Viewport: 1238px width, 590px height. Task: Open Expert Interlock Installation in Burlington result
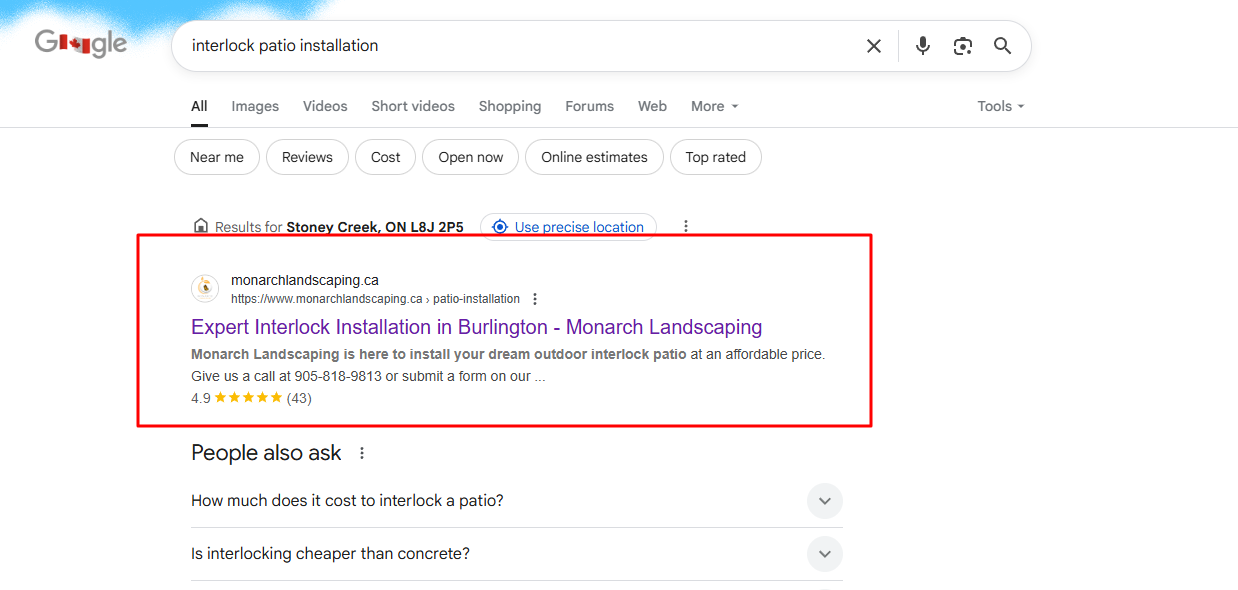pos(477,327)
